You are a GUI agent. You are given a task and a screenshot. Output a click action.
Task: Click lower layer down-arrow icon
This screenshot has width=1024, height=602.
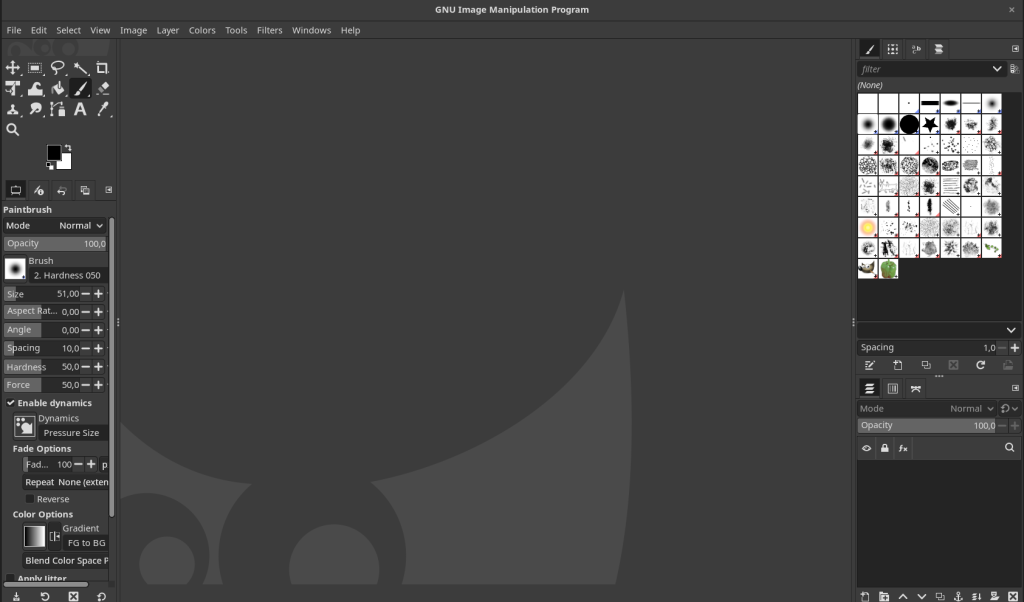pyautogui.click(x=921, y=596)
